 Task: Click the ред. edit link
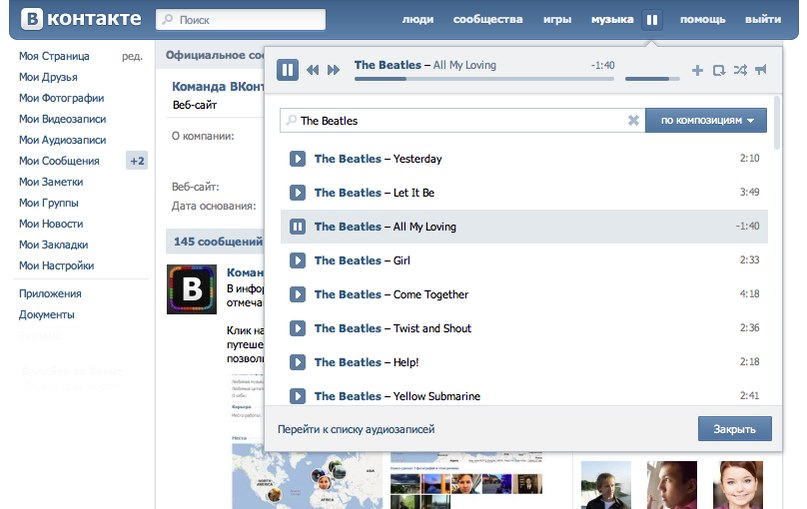pyautogui.click(x=132, y=56)
